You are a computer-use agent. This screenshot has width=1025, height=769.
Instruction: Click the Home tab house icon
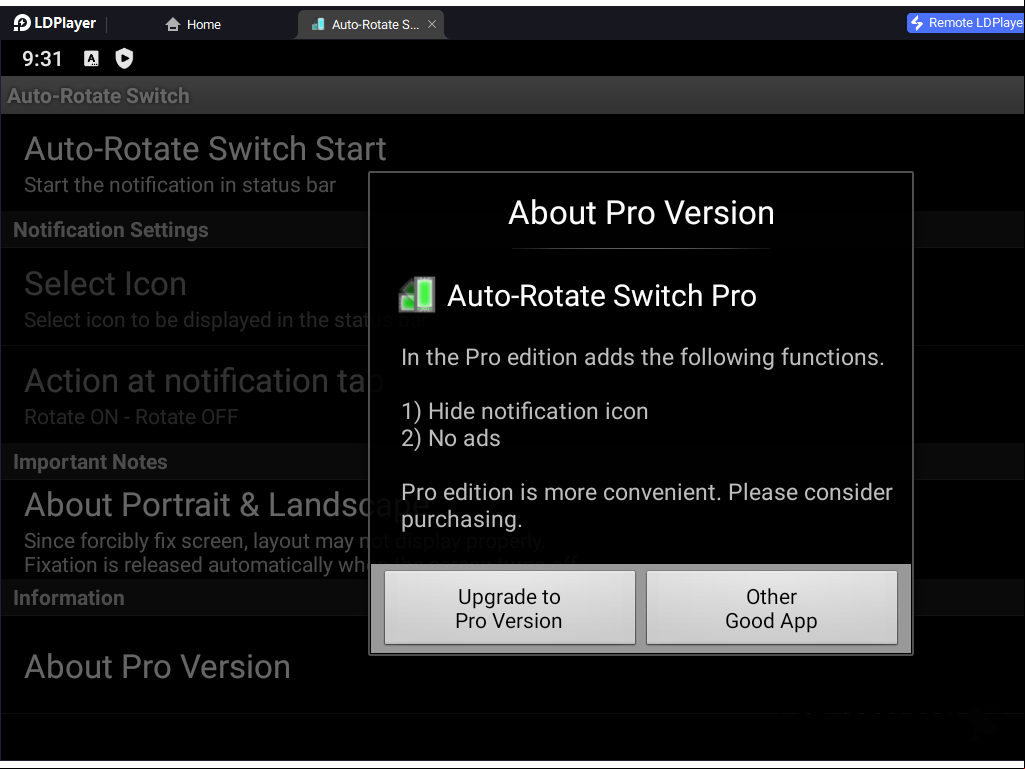173,24
